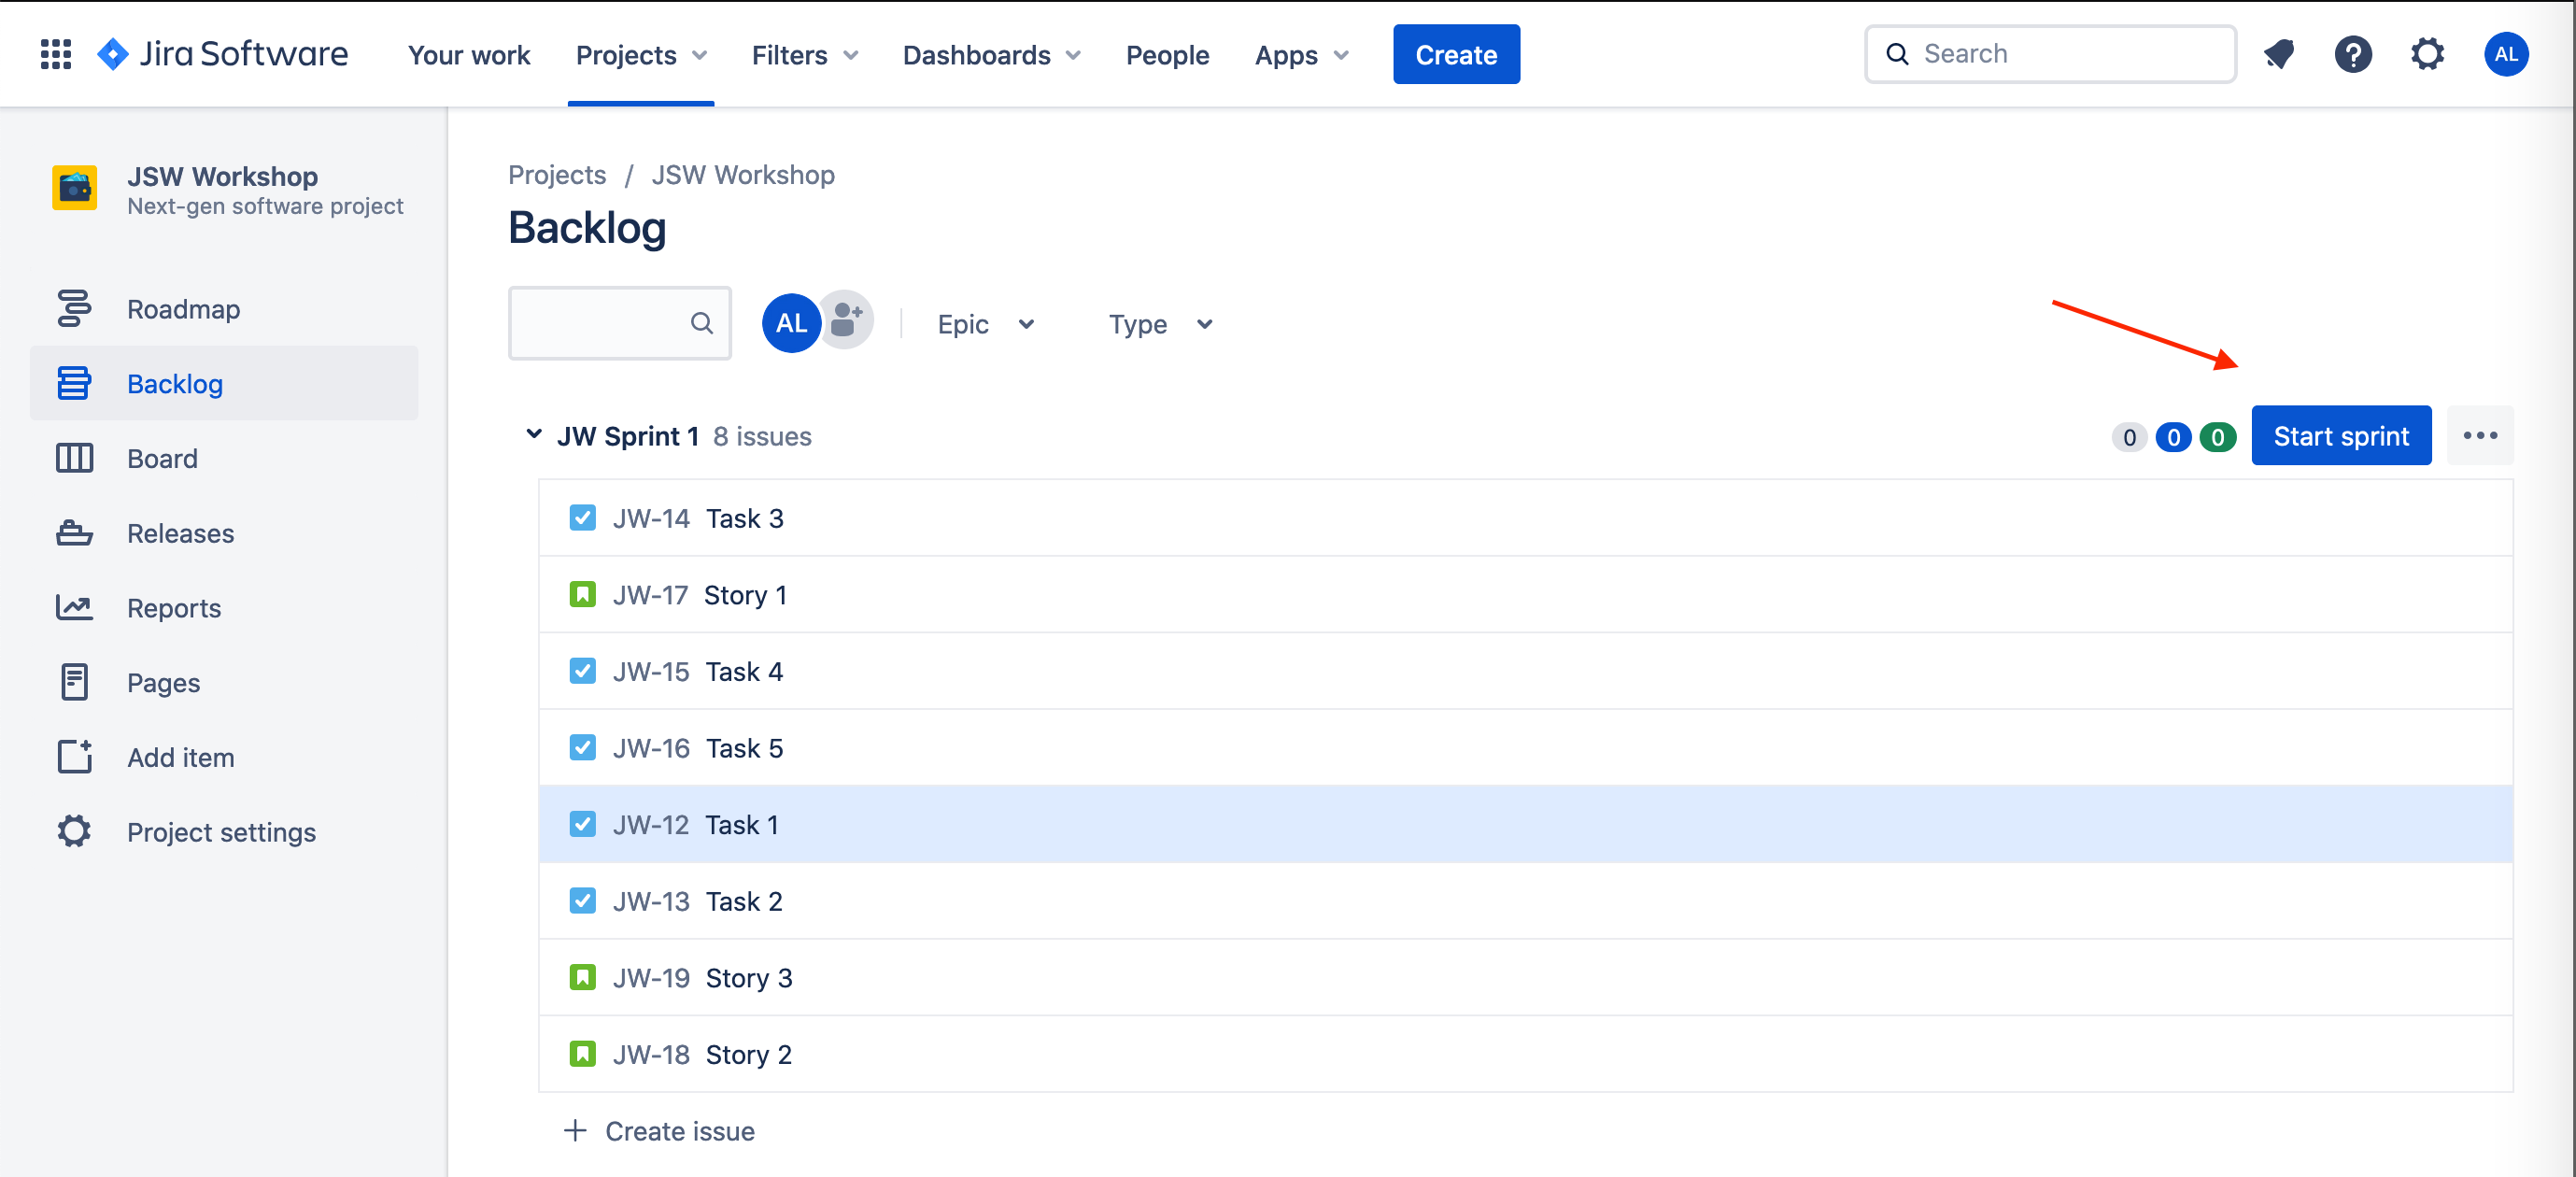This screenshot has width=2576, height=1177.
Task: Click the green done count badge
Action: pos(2217,437)
